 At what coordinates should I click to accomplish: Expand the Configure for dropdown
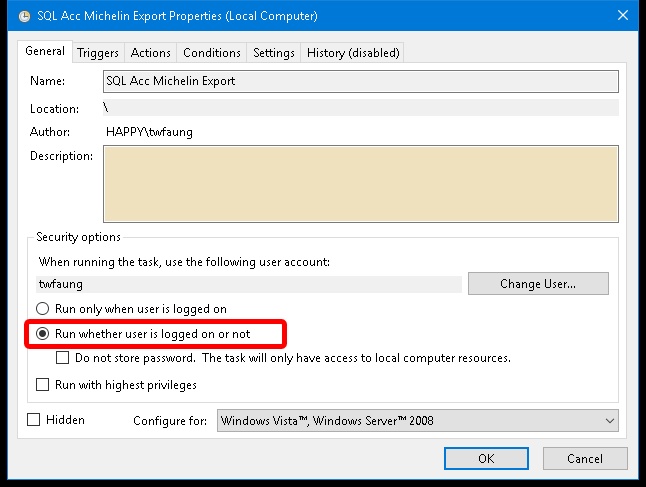[x=417, y=421]
